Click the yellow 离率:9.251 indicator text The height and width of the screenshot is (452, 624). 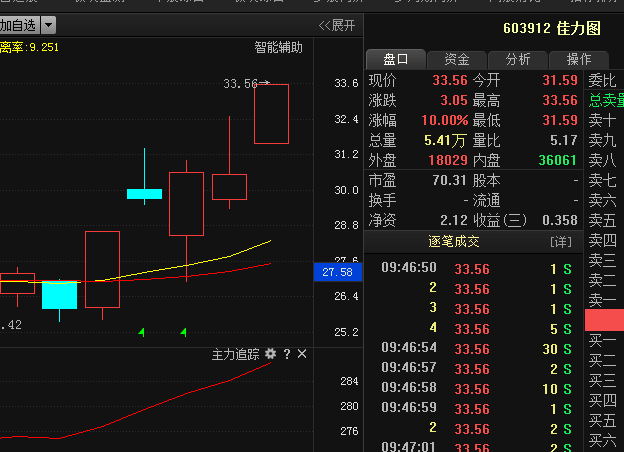coord(29,47)
